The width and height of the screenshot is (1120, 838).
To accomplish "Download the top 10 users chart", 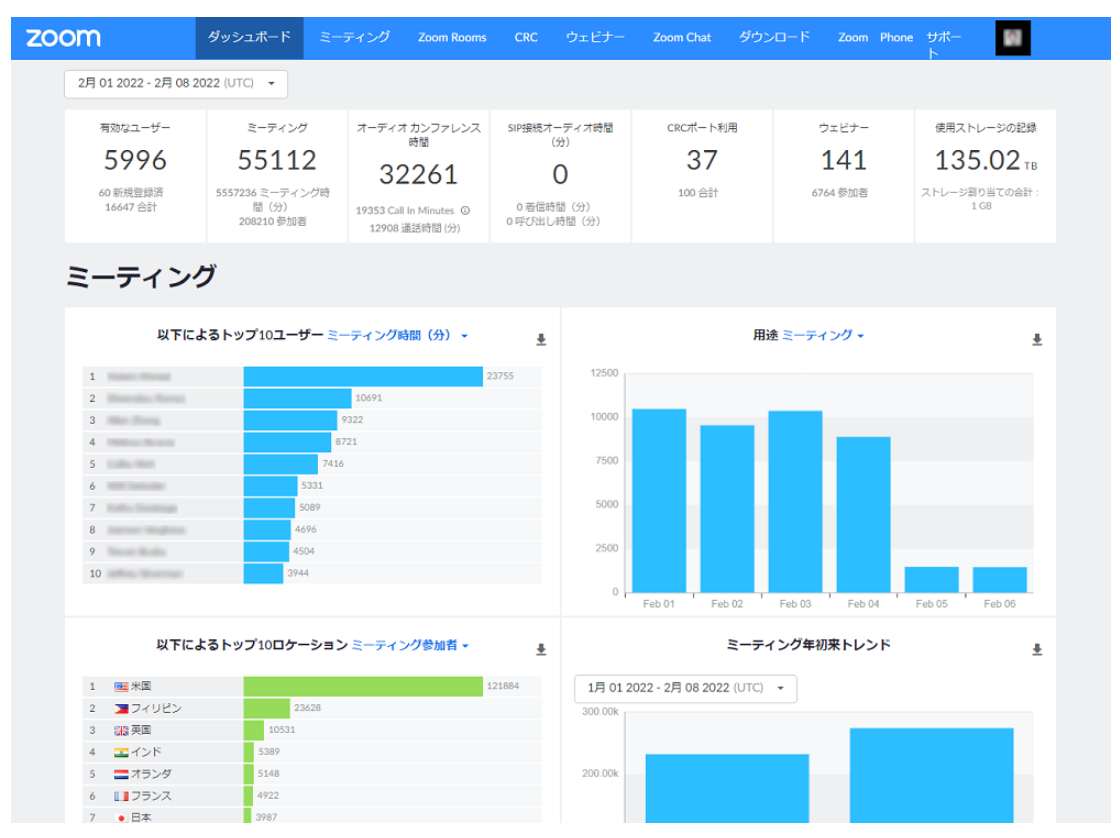I will [x=541, y=340].
